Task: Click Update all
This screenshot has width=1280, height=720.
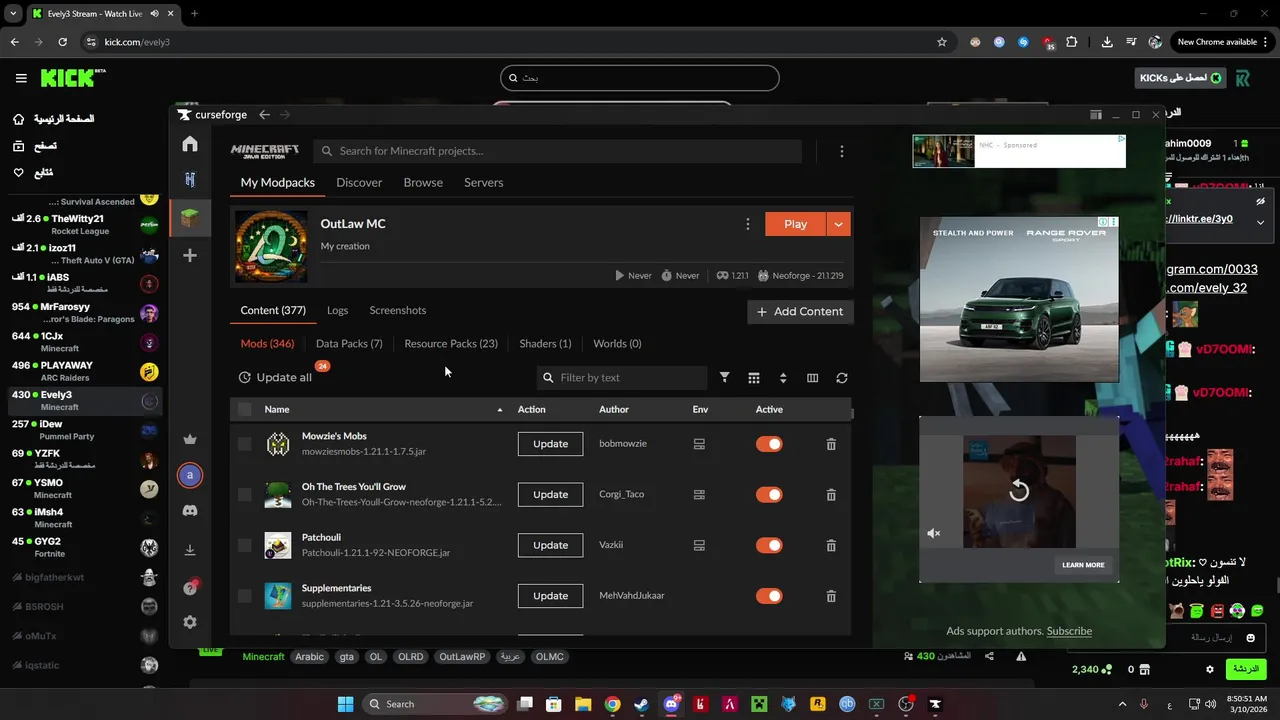Action: 275,378
